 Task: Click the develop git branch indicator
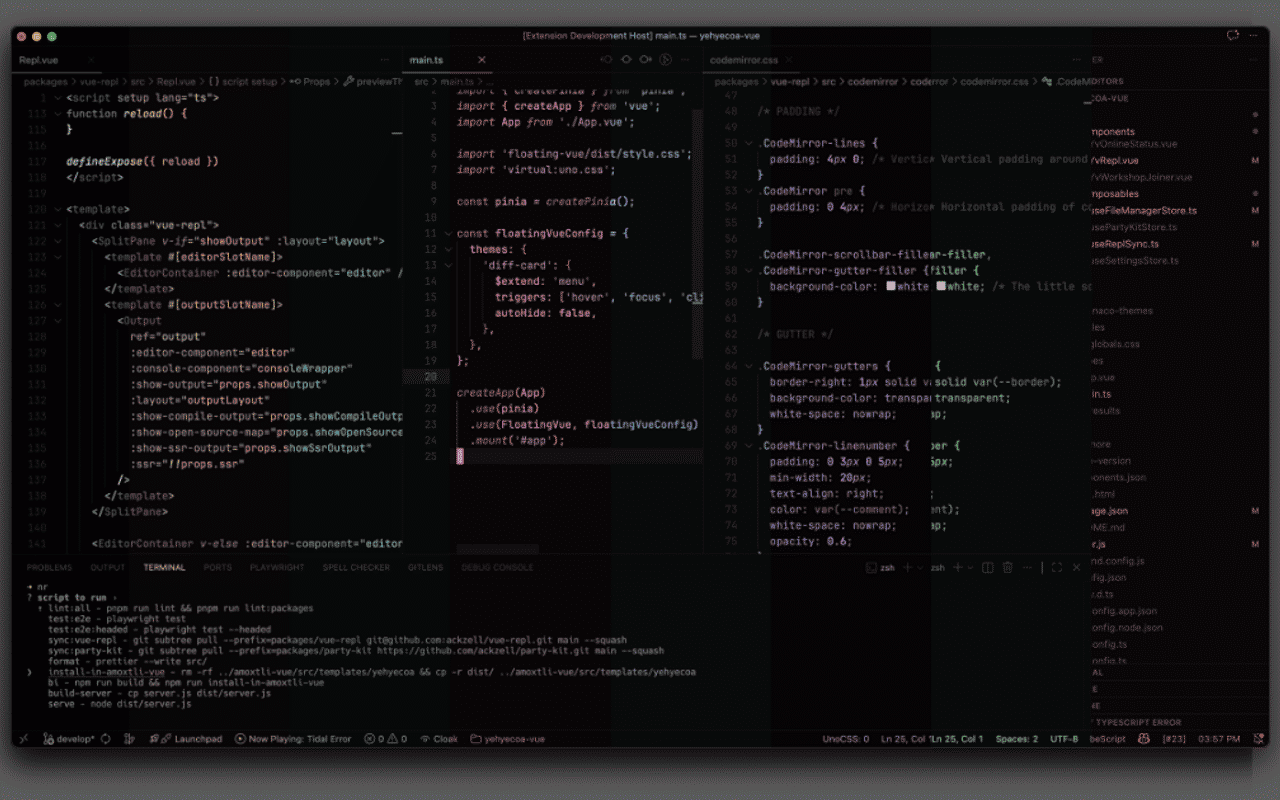click(69, 739)
